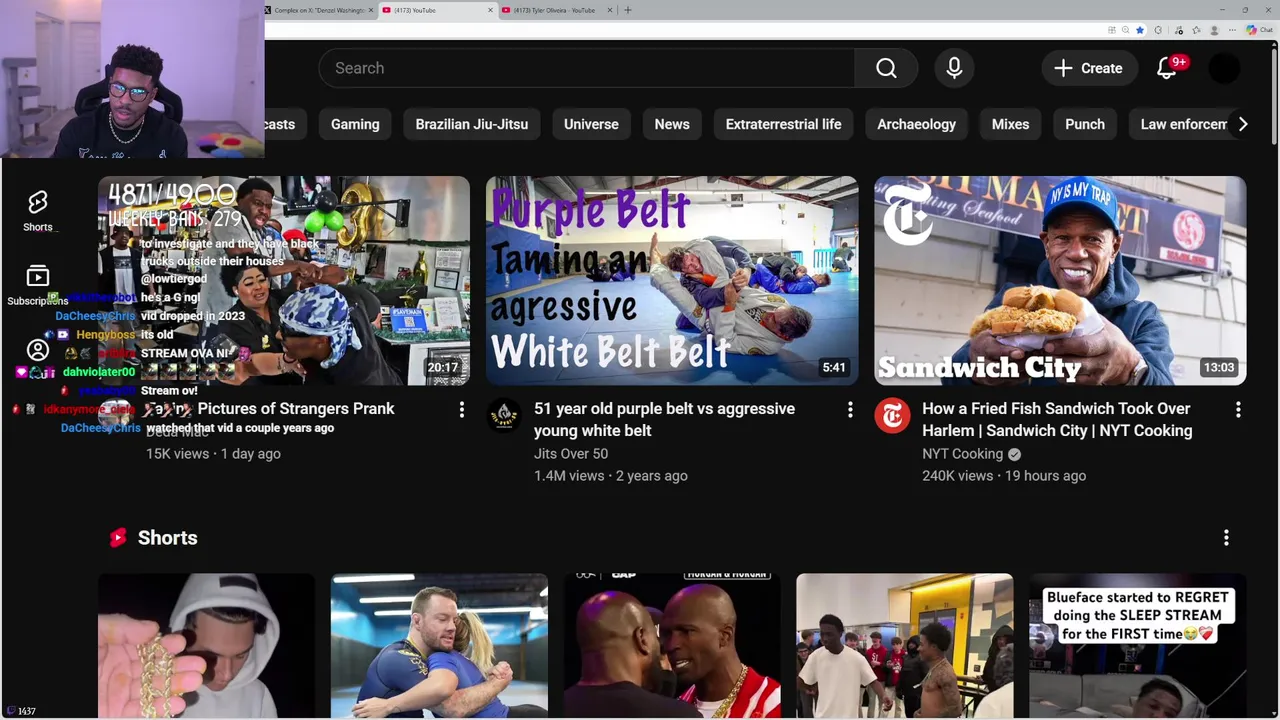Image resolution: width=1280 pixels, height=720 pixels.
Task: Open Subscriptions in the left sidebar
Action: coord(38,285)
